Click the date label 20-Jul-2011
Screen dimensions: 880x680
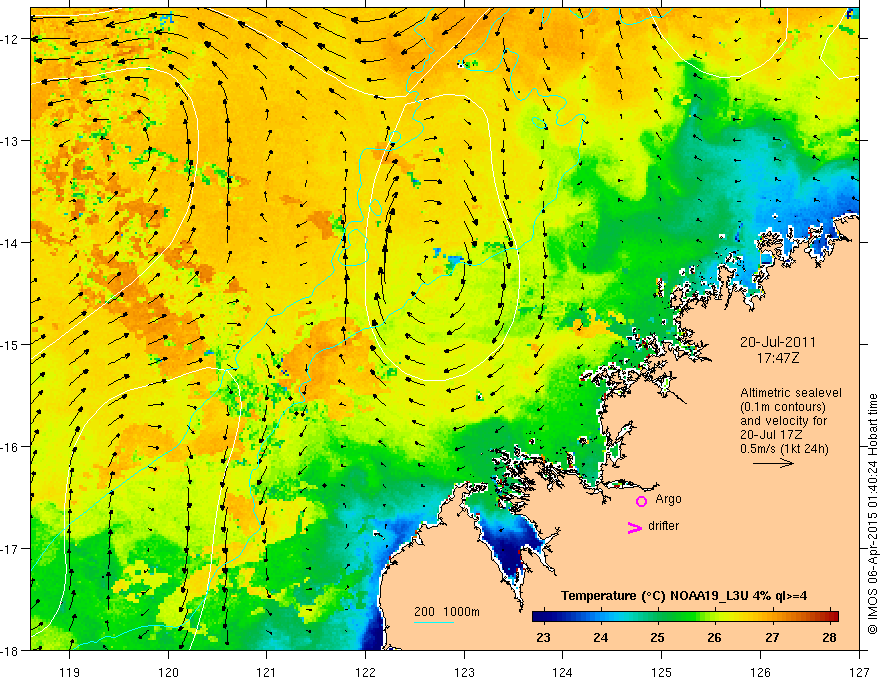click(778, 342)
